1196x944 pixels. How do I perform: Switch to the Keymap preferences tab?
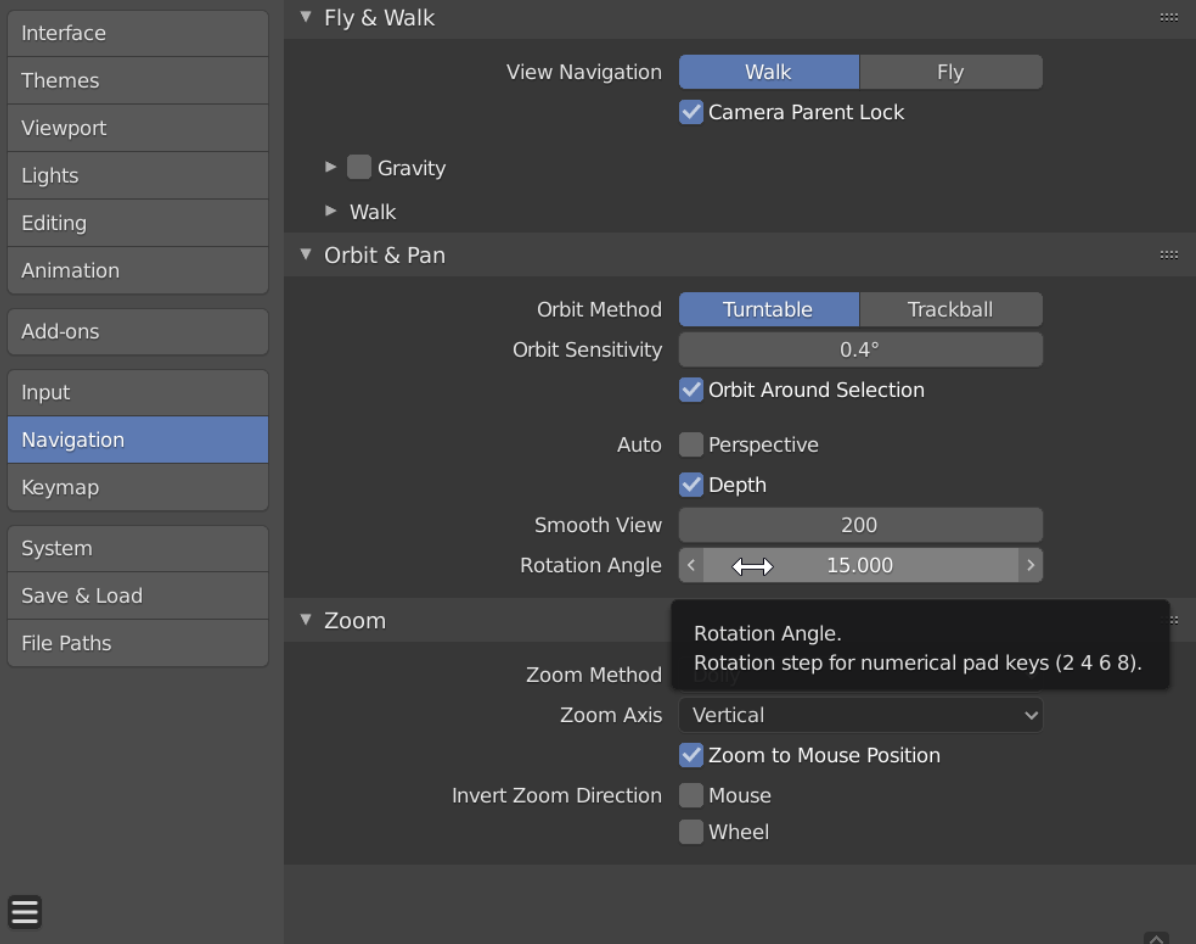coord(137,487)
